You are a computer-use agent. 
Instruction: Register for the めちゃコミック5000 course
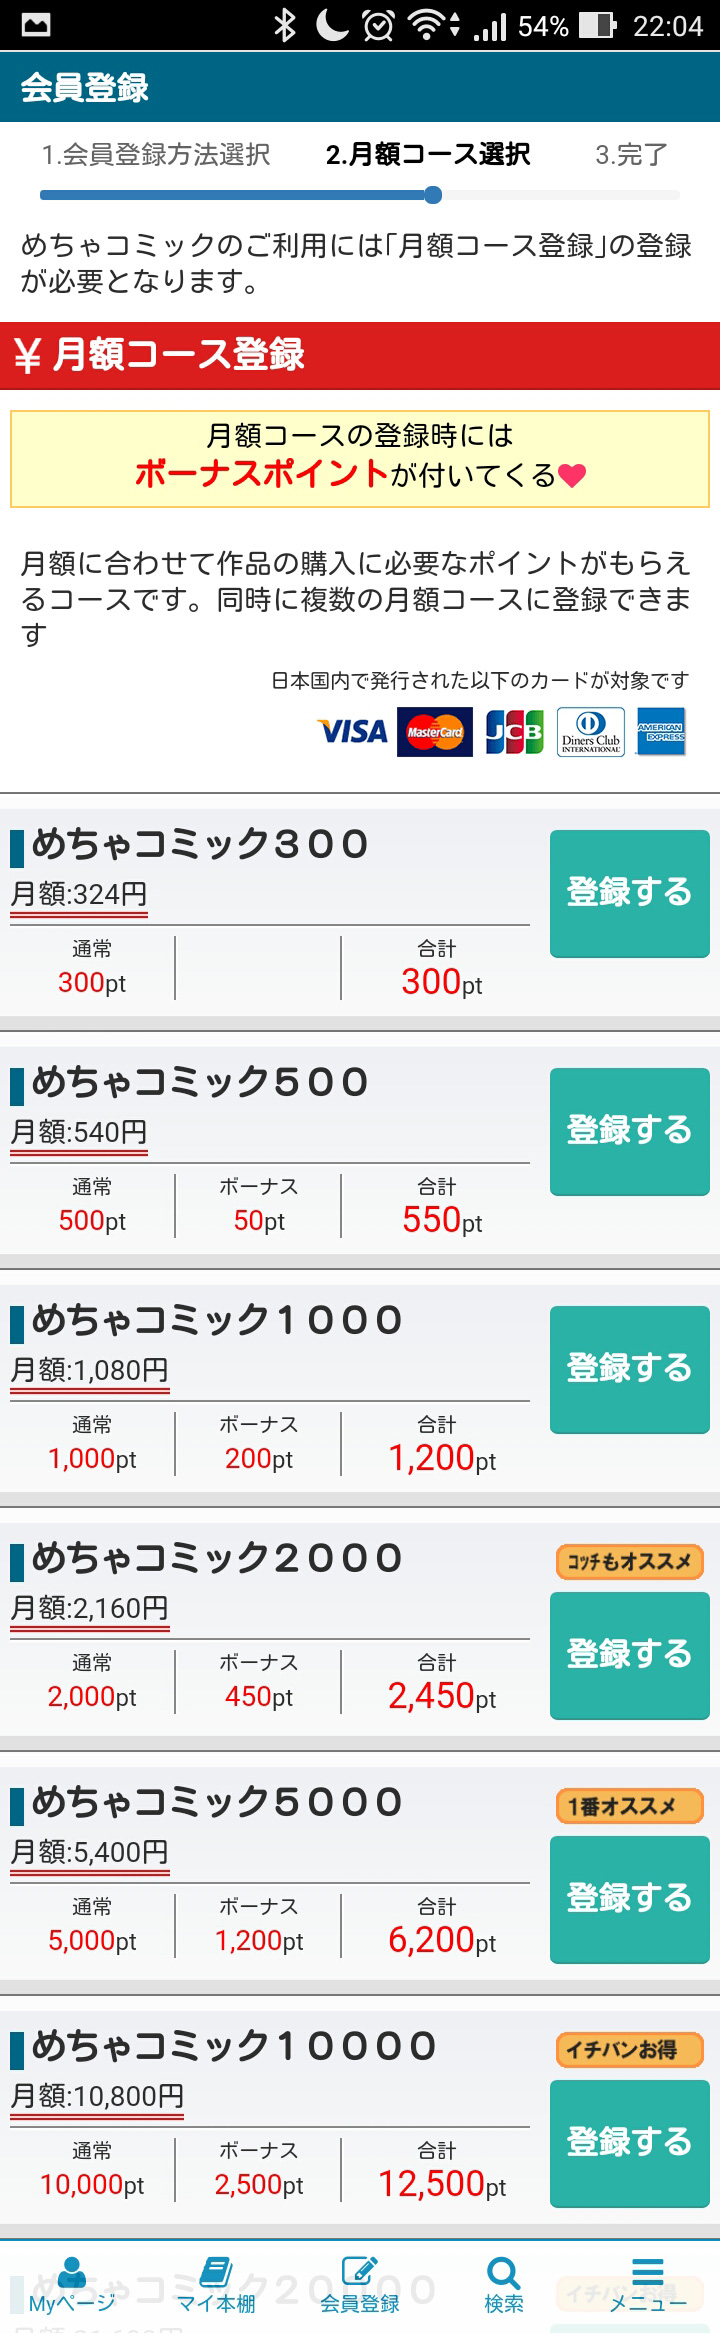coord(630,1899)
